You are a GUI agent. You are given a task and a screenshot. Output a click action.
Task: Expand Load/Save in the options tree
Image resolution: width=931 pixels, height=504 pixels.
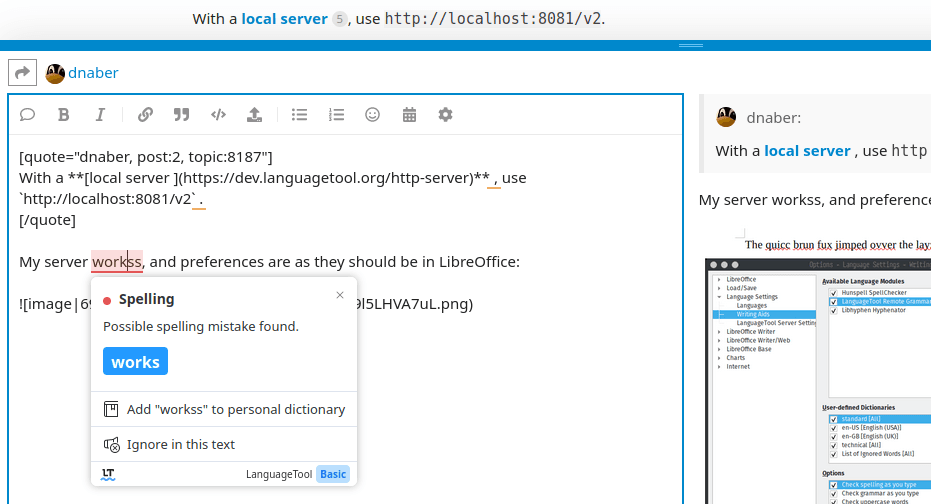[719, 288]
